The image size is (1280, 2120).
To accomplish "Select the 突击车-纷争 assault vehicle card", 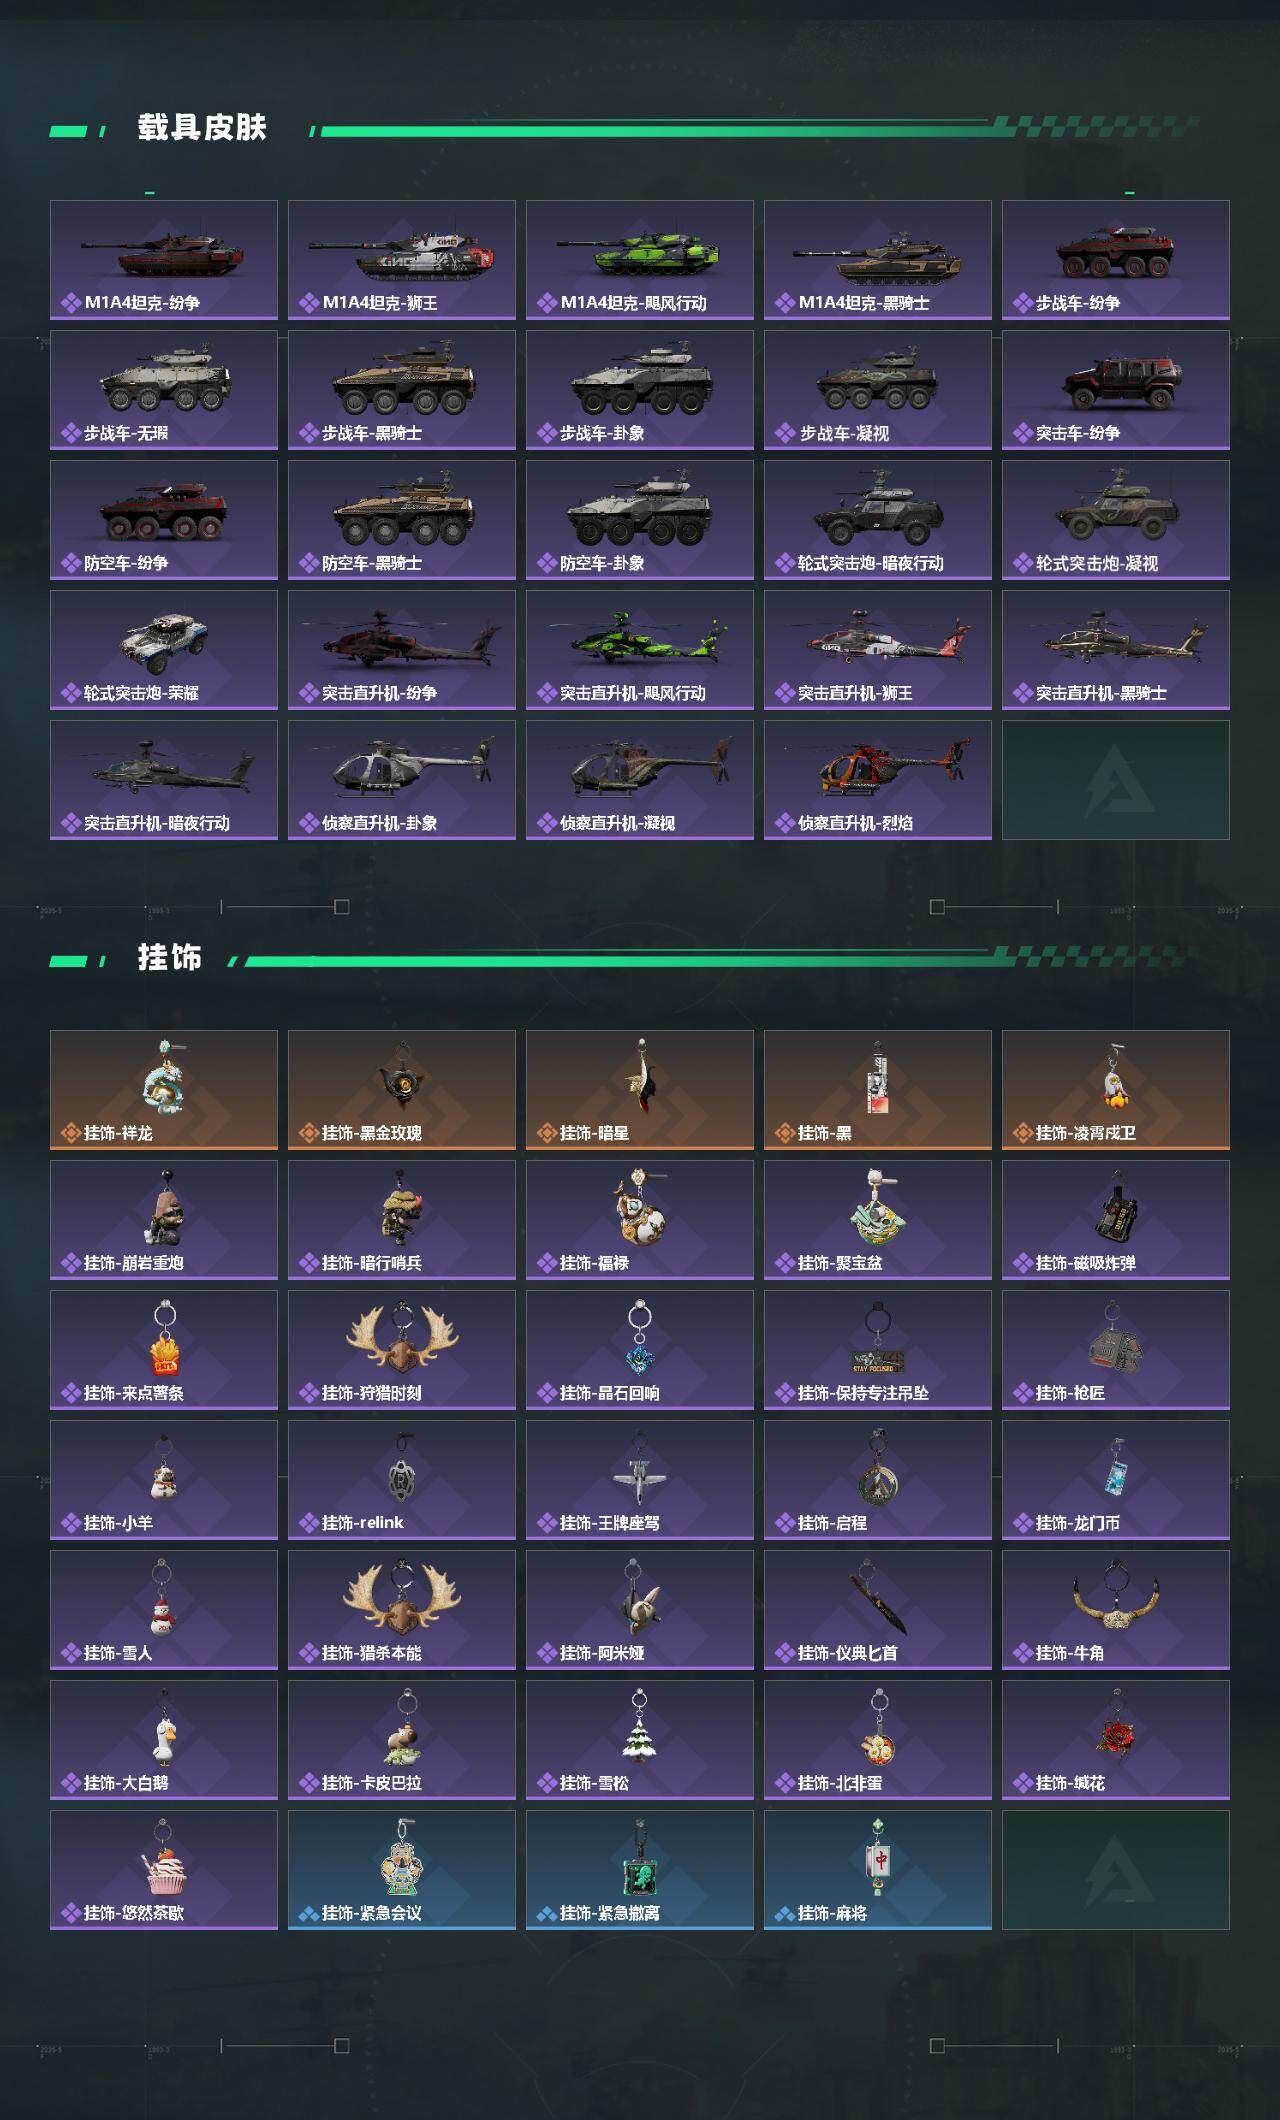I will [1116, 390].
